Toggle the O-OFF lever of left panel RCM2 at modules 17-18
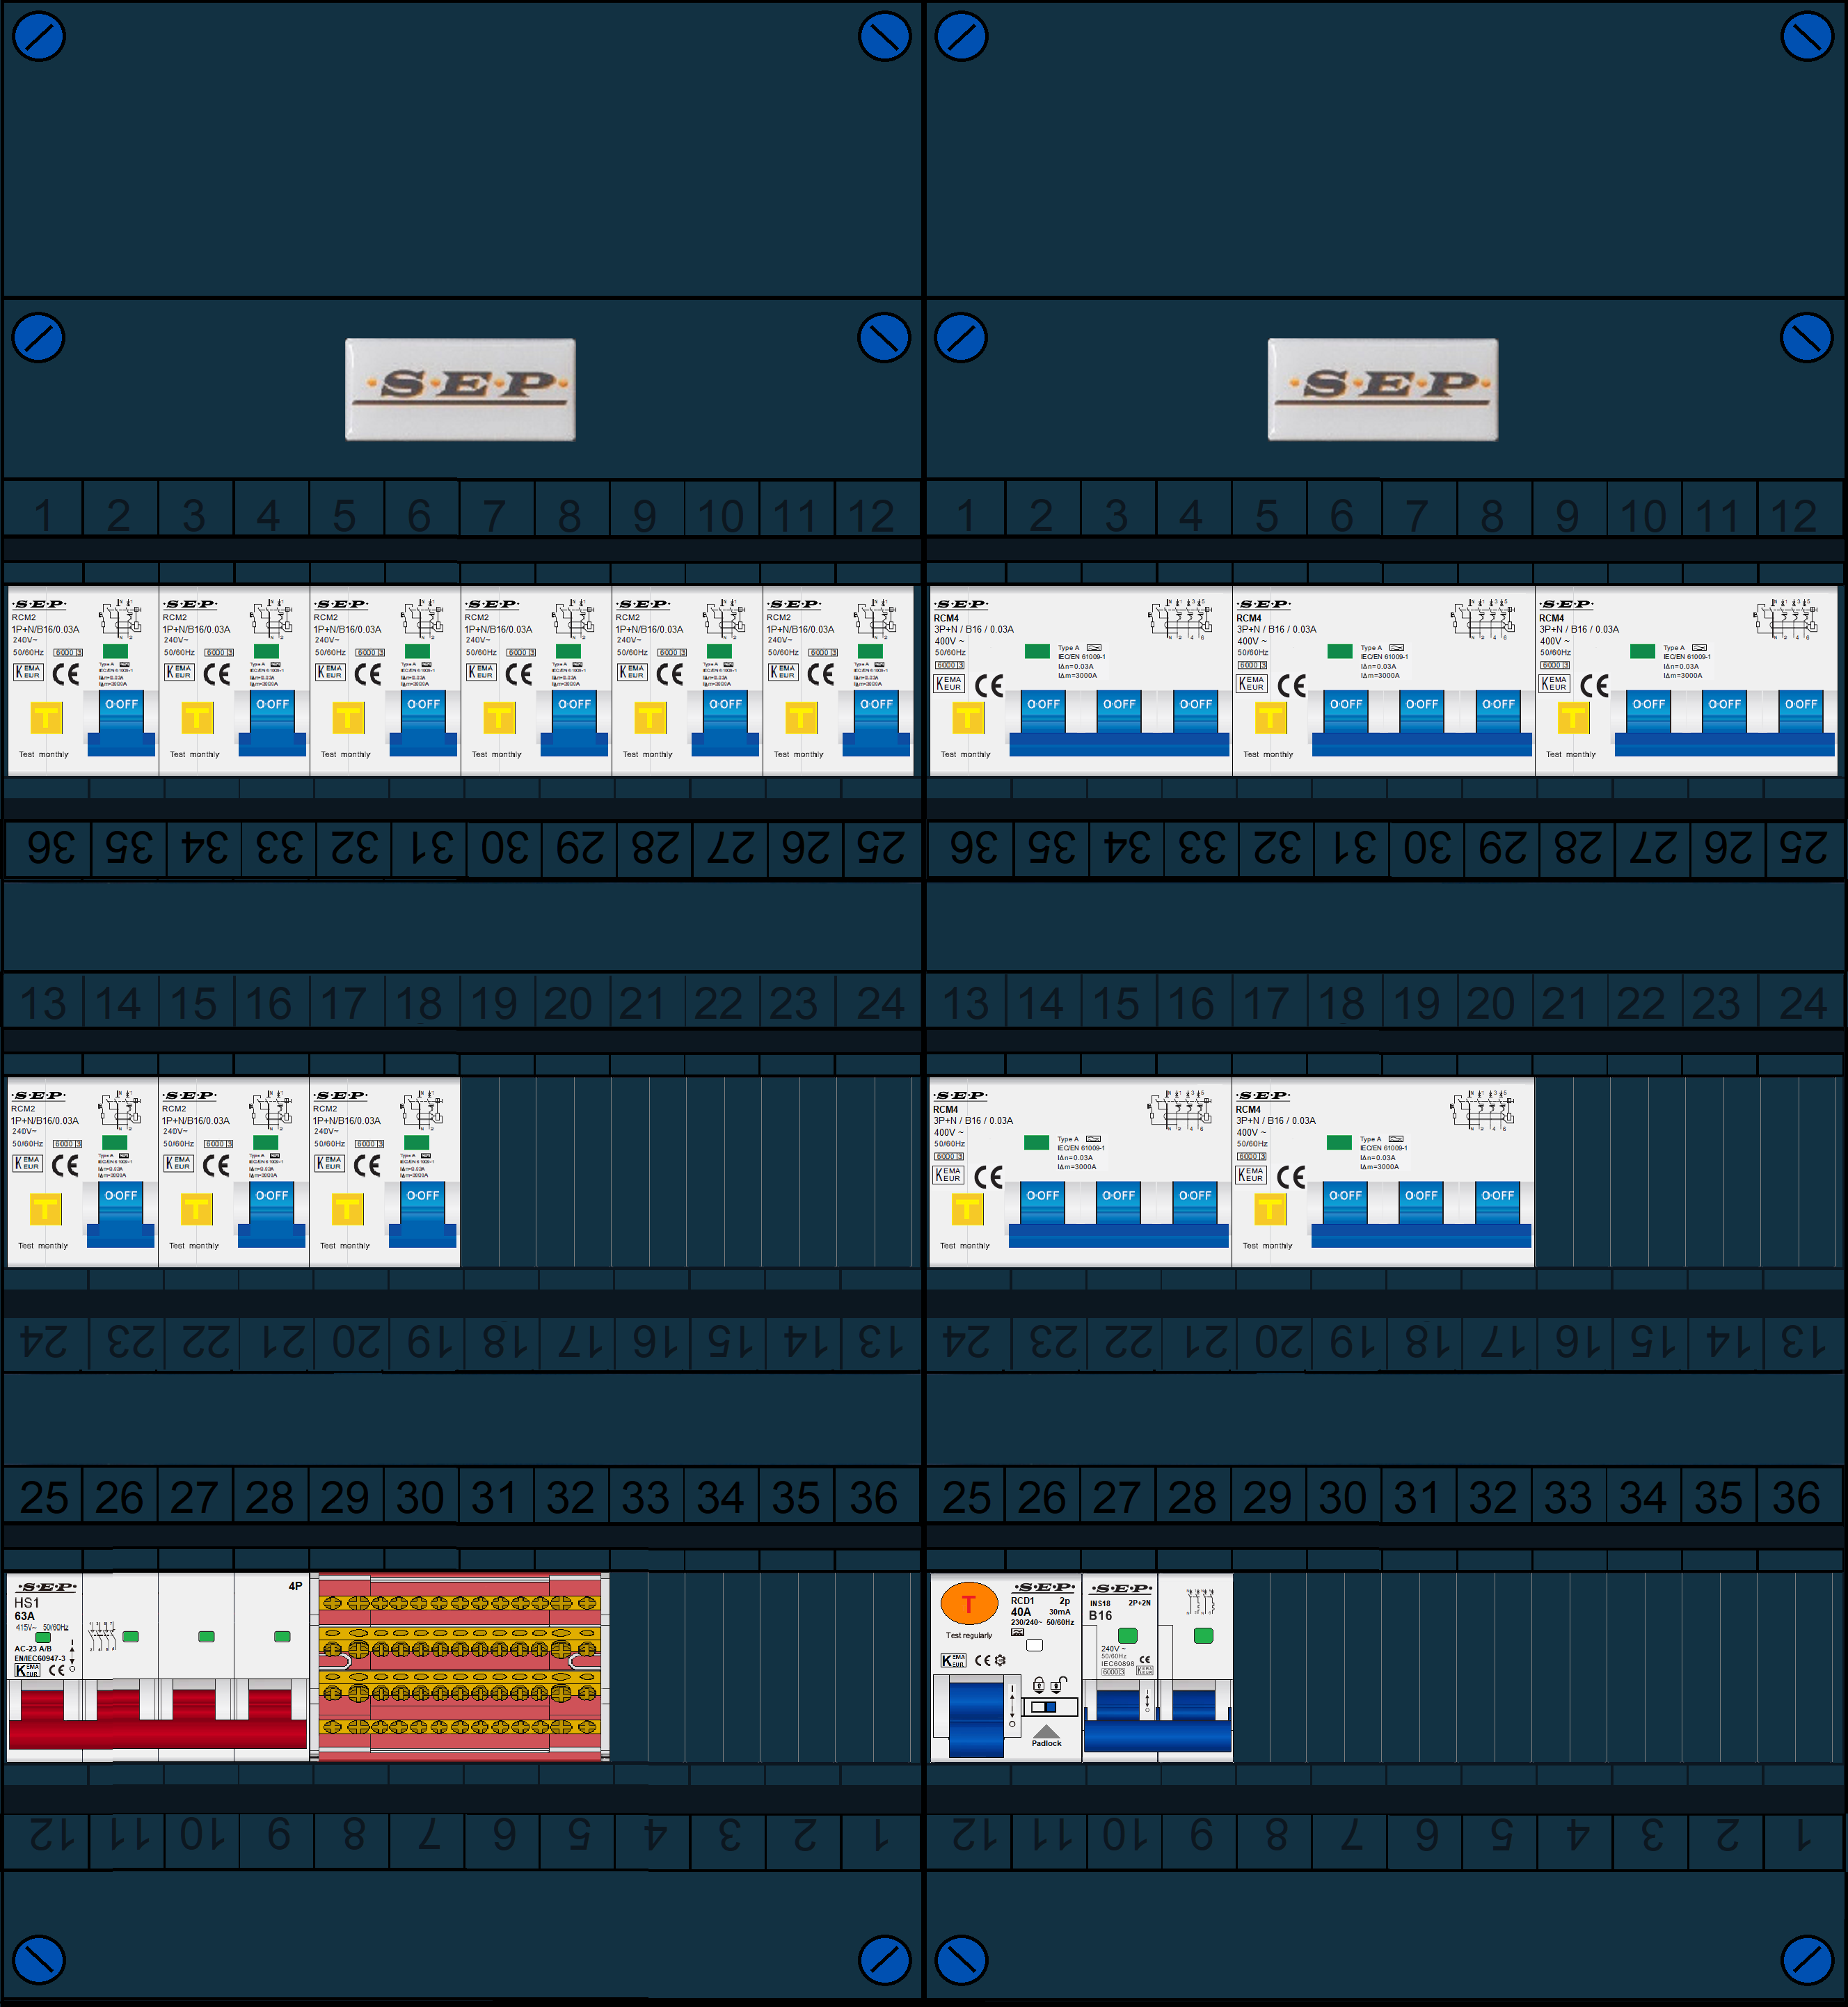The image size is (1848, 2007). [x=422, y=1213]
